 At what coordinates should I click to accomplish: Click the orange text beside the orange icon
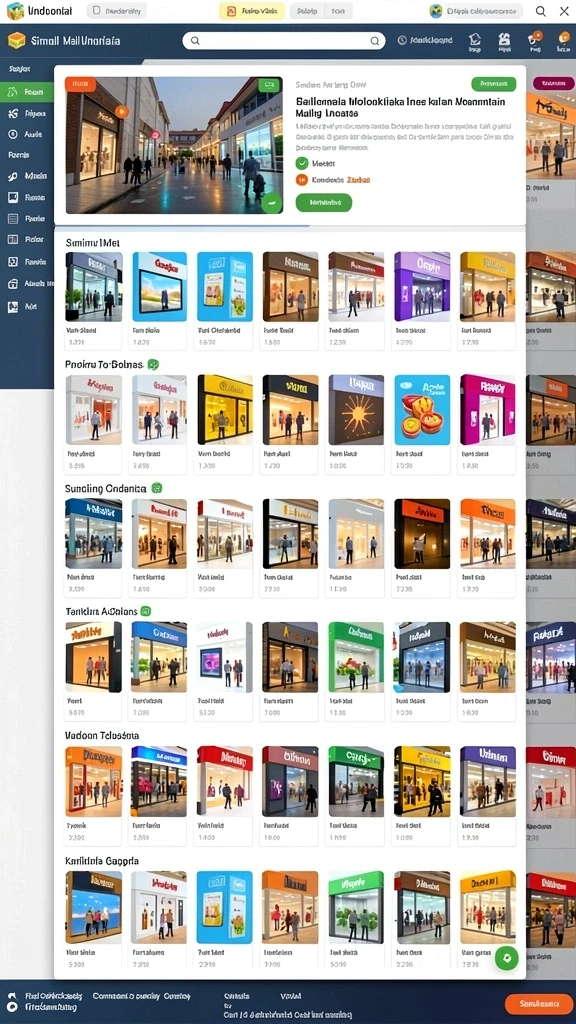pyautogui.click(x=359, y=180)
